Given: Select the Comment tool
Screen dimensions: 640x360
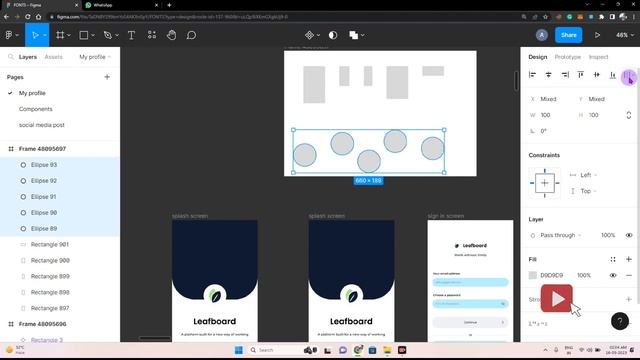Looking at the screenshot, I should 191,35.
